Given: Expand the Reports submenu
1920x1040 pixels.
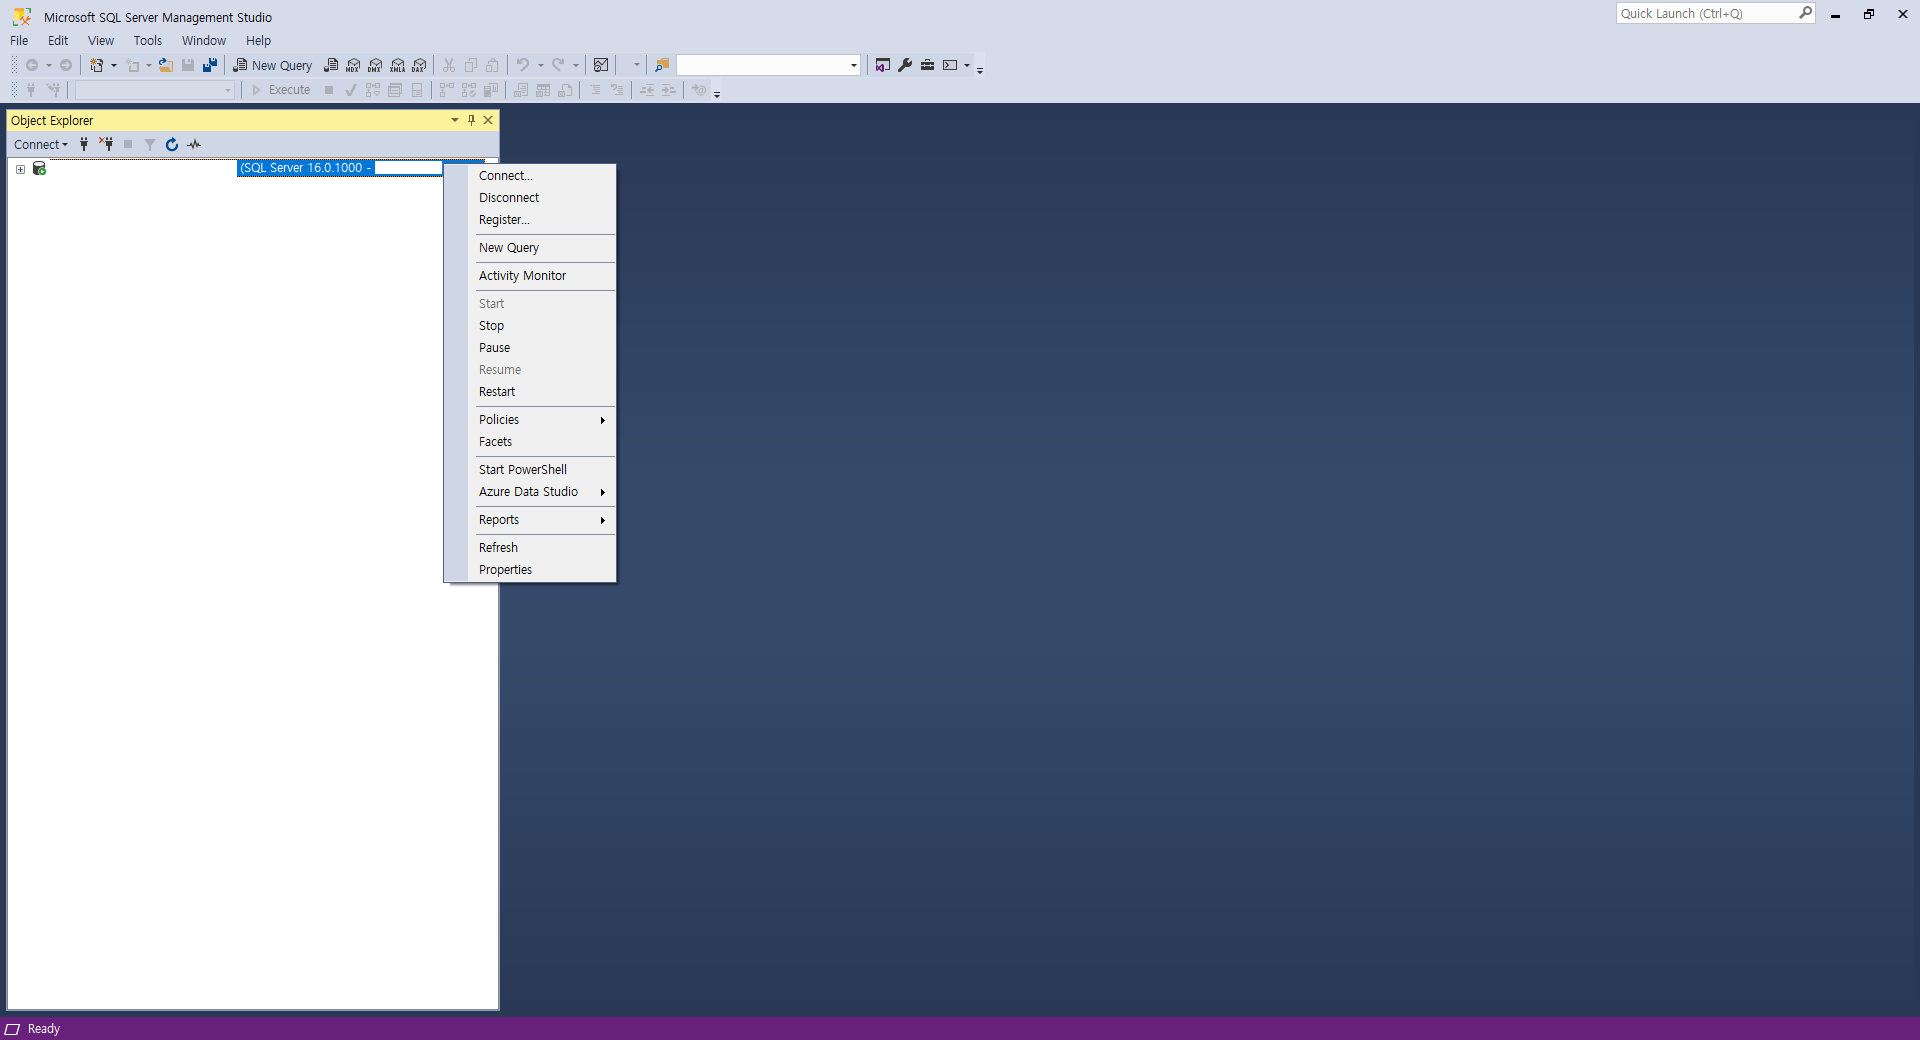Looking at the screenshot, I should click(x=530, y=520).
